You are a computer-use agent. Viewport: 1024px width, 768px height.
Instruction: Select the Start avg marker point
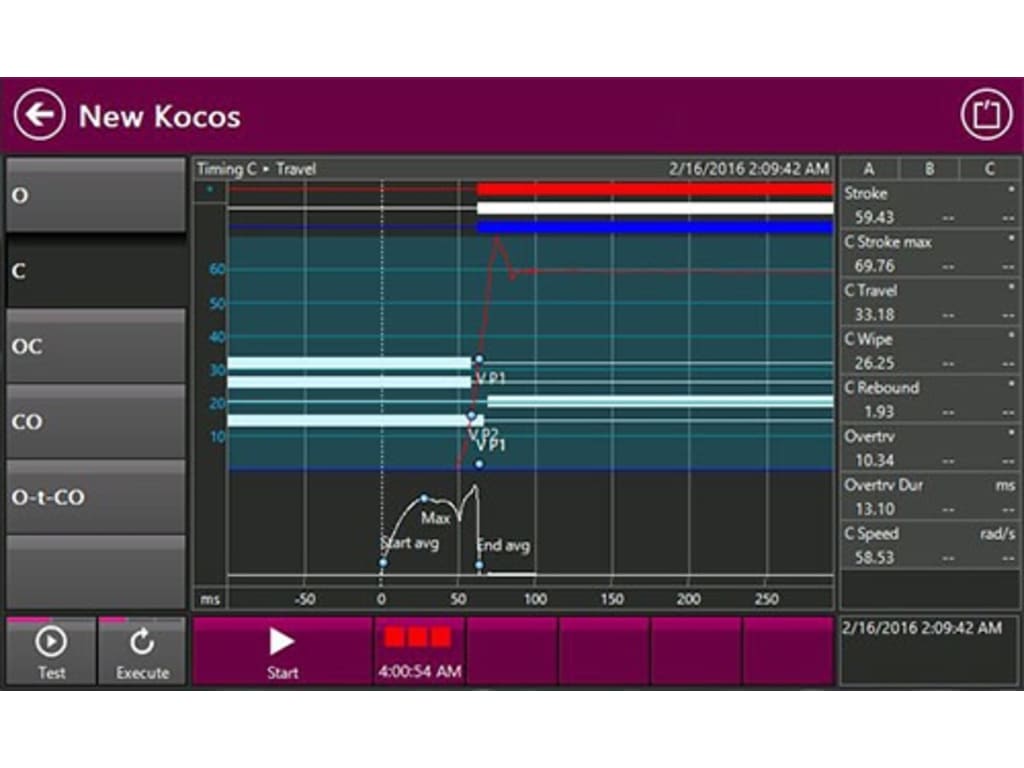(383, 562)
